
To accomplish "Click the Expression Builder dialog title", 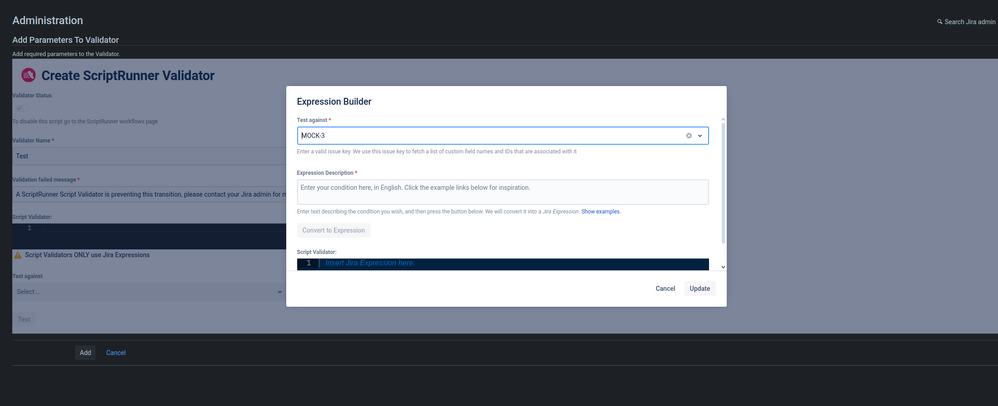I will 334,102.
